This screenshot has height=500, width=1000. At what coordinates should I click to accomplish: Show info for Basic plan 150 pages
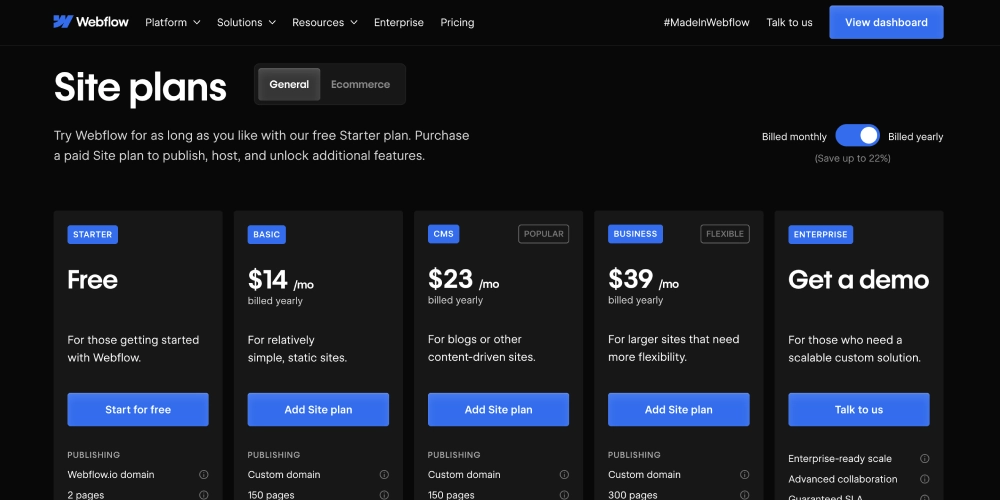(384, 495)
